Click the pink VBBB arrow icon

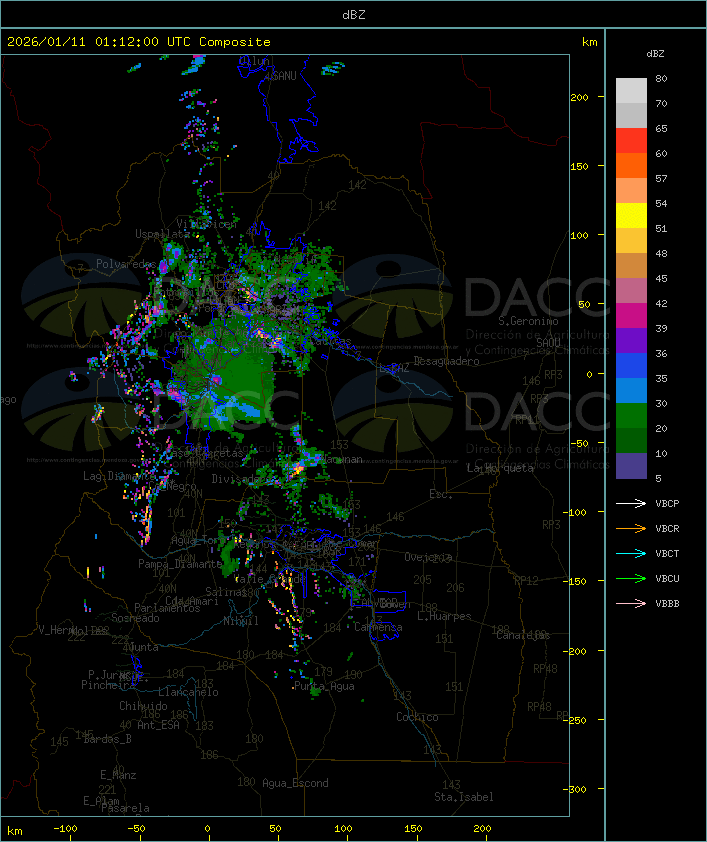point(631,603)
